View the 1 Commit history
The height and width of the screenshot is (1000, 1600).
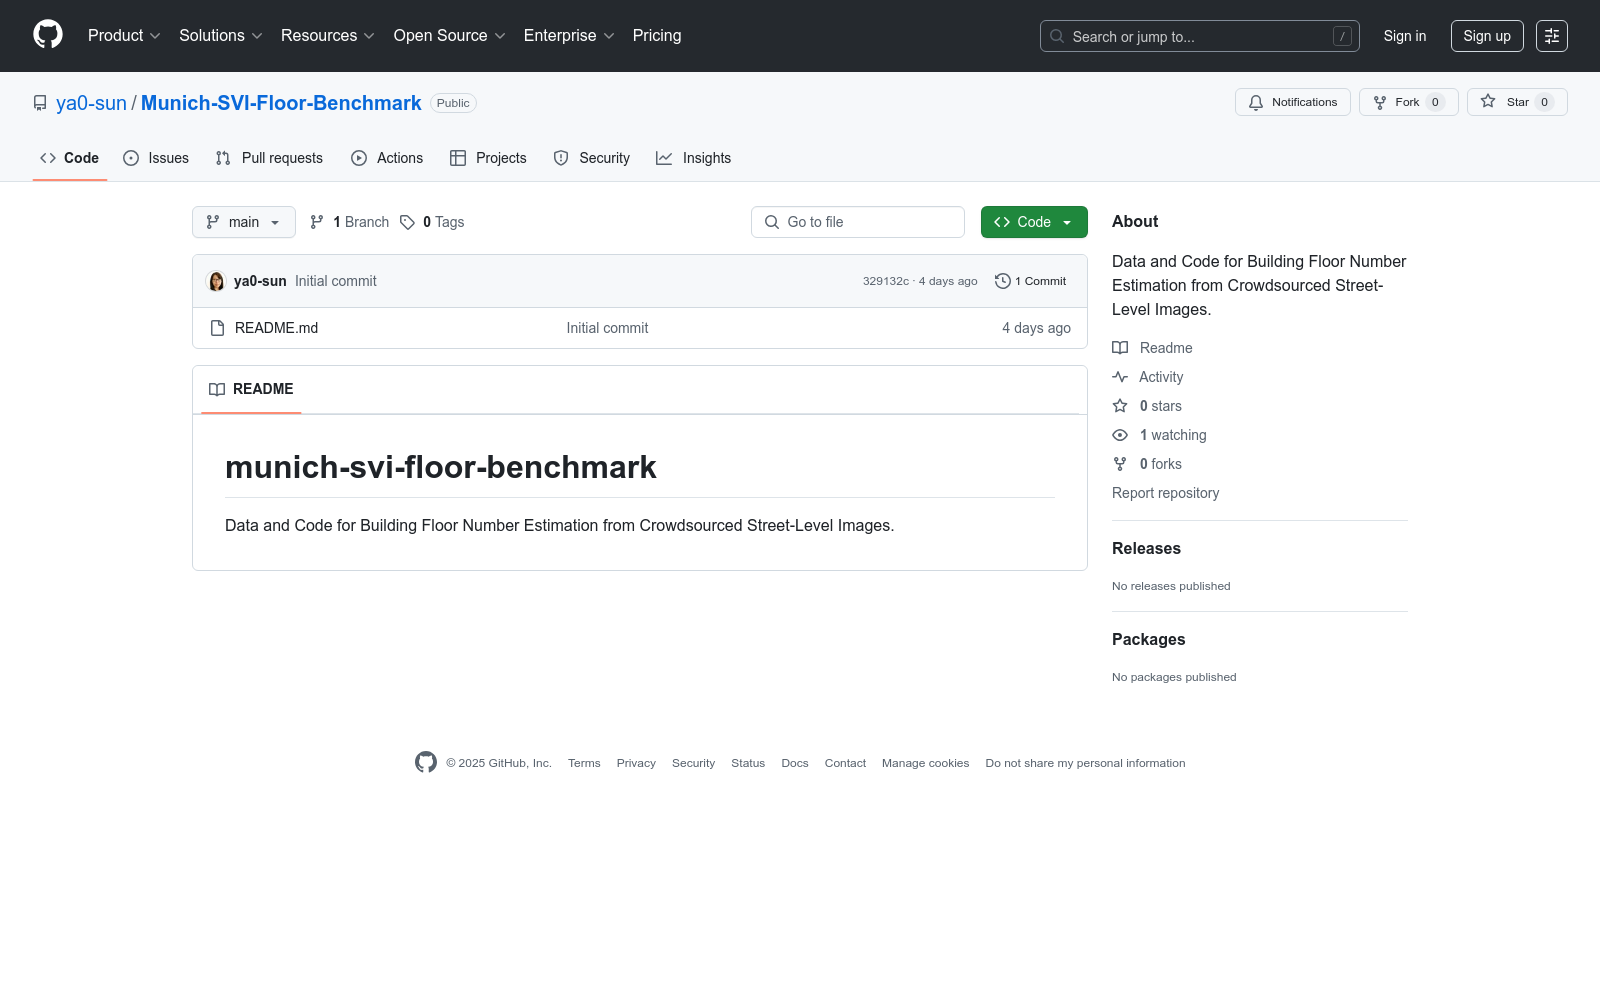(1031, 281)
